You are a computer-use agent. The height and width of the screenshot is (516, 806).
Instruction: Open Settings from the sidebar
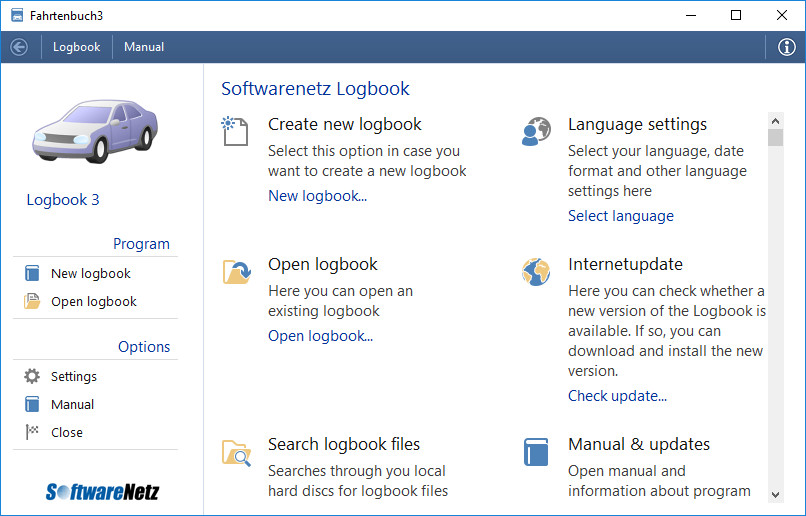point(74,376)
